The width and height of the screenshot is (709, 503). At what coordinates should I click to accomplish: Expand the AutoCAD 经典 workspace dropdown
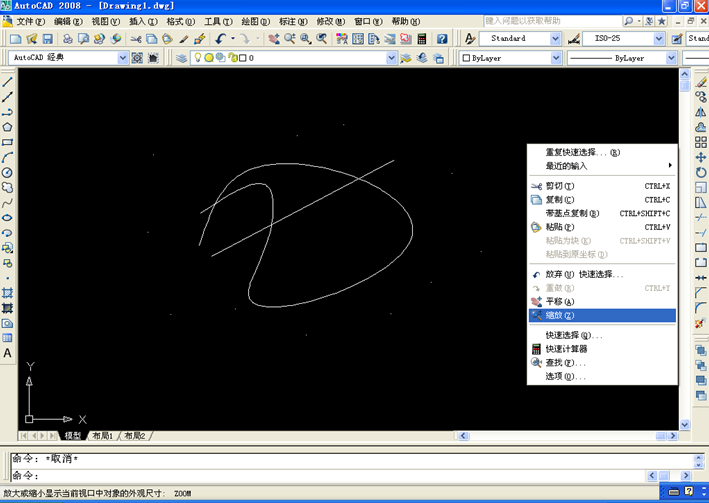tap(123, 58)
